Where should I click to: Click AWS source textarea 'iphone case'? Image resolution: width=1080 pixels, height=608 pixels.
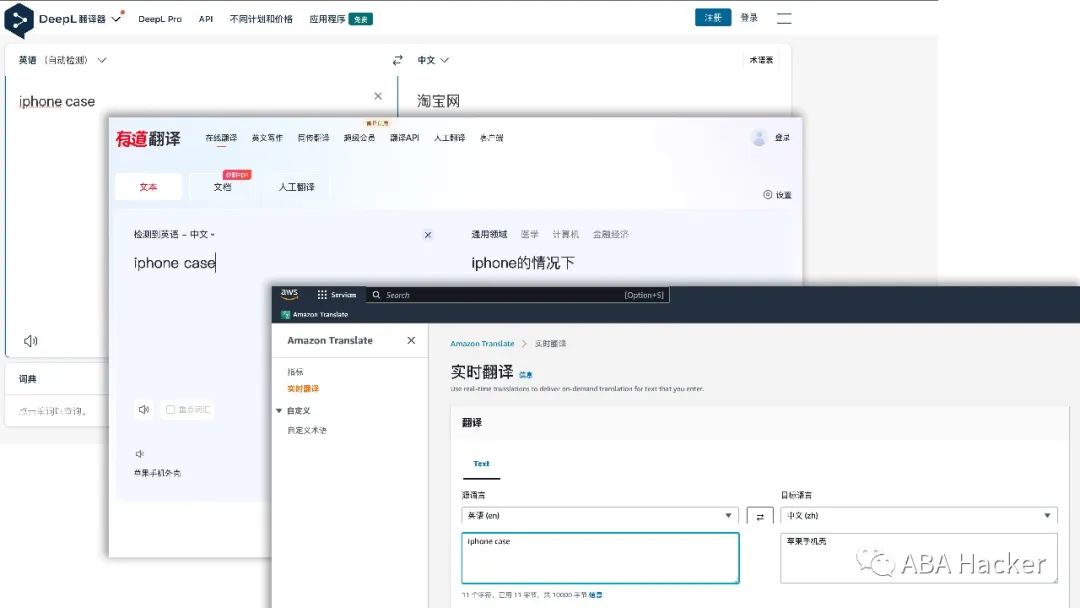(x=600, y=558)
